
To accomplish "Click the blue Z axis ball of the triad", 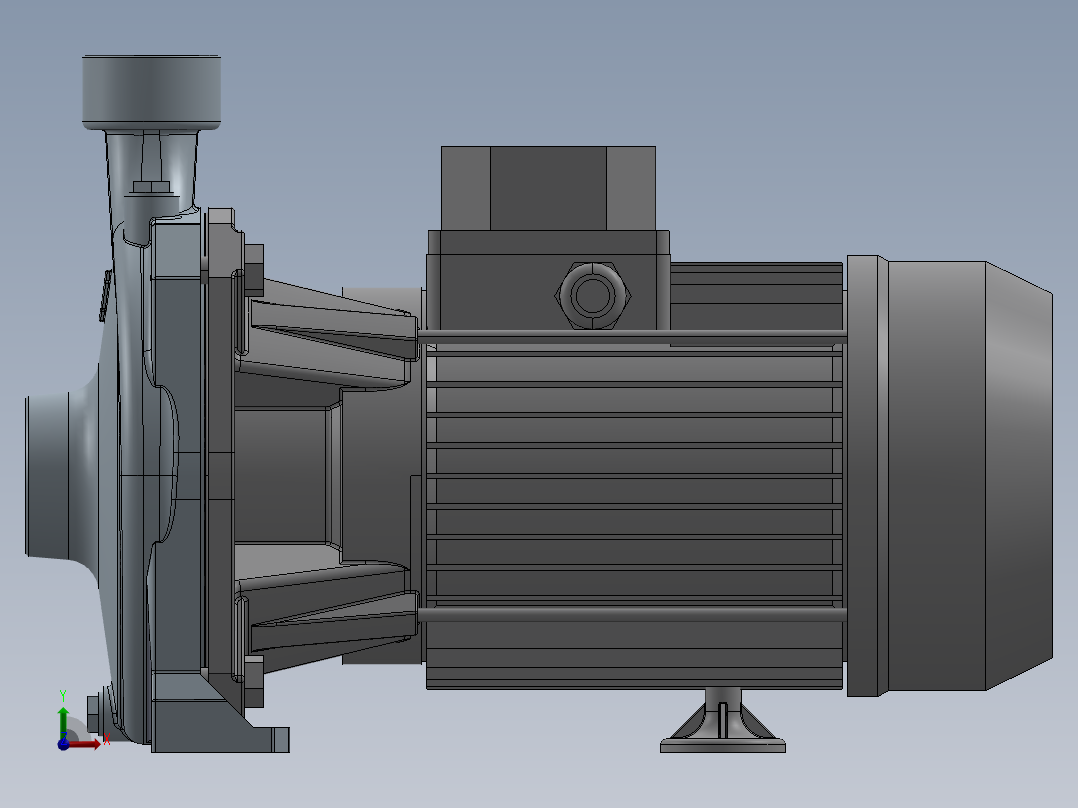I will click(63, 745).
